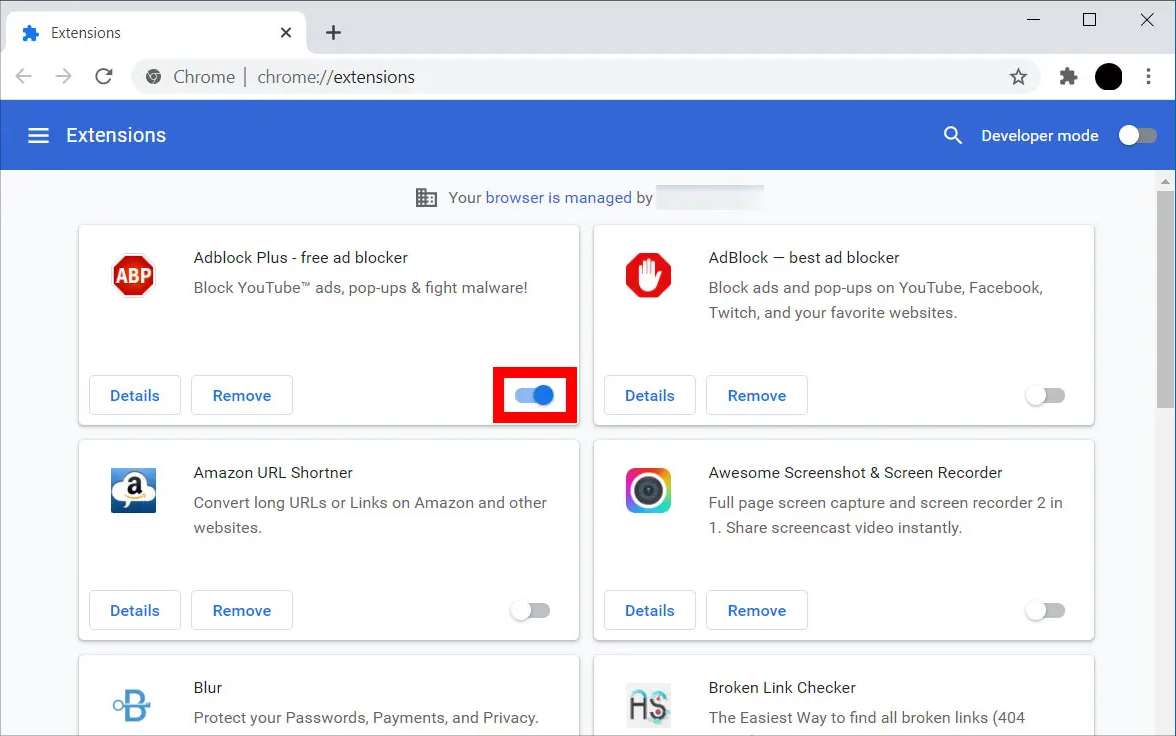Screen dimensions: 1176x736
Task: Click the Adblock Plus ABP logo
Action: tap(134, 275)
